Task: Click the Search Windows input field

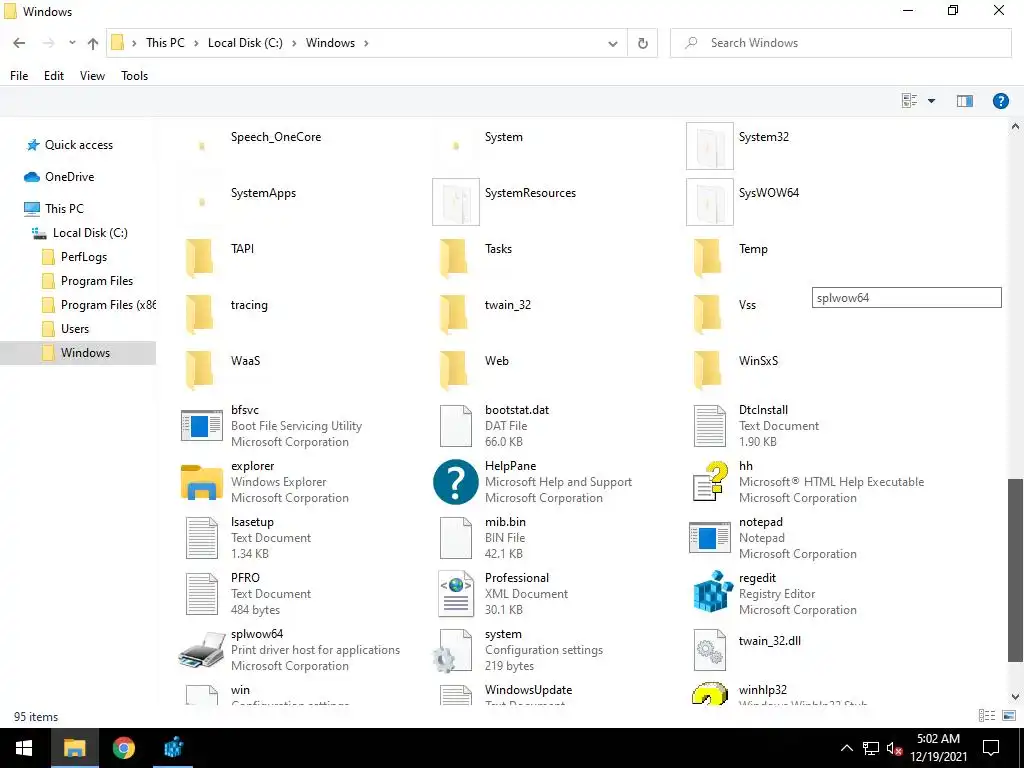Action: (840, 43)
